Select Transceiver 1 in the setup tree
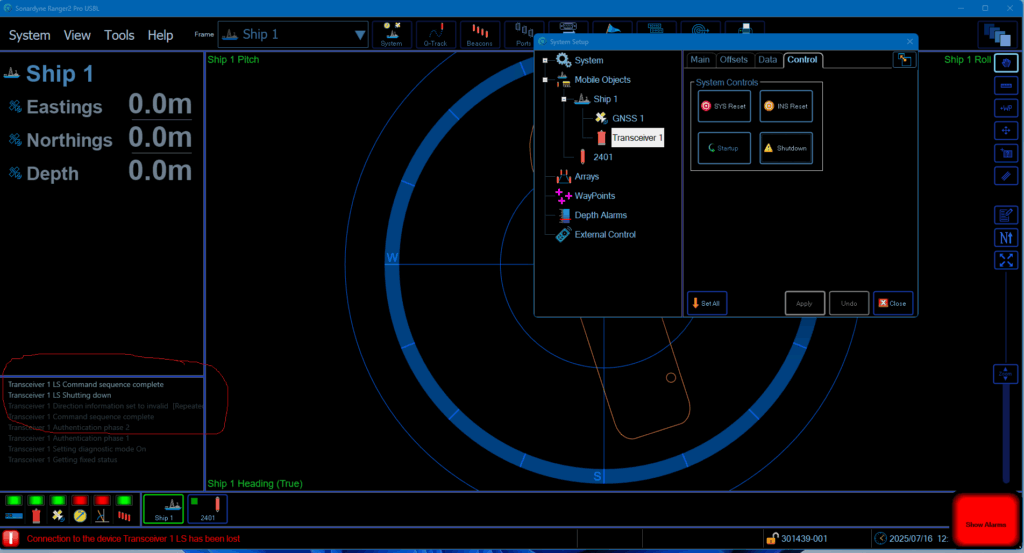Image resolution: width=1024 pixels, height=553 pixels. (x=637, y=138)
